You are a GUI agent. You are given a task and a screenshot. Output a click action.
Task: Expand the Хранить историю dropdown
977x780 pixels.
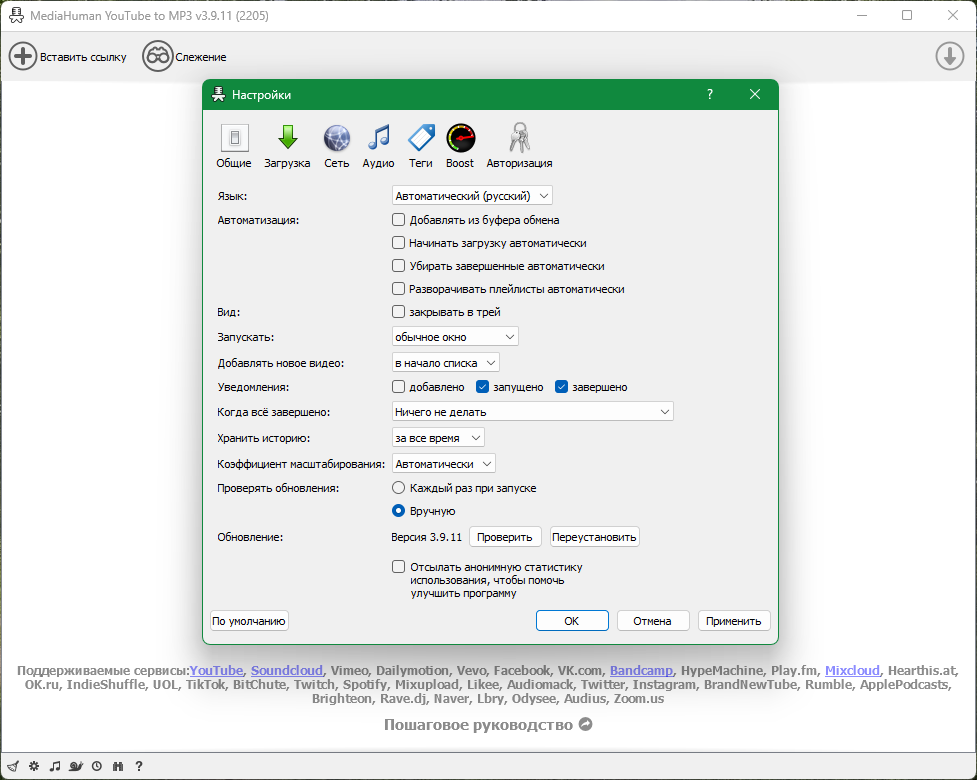438,438
